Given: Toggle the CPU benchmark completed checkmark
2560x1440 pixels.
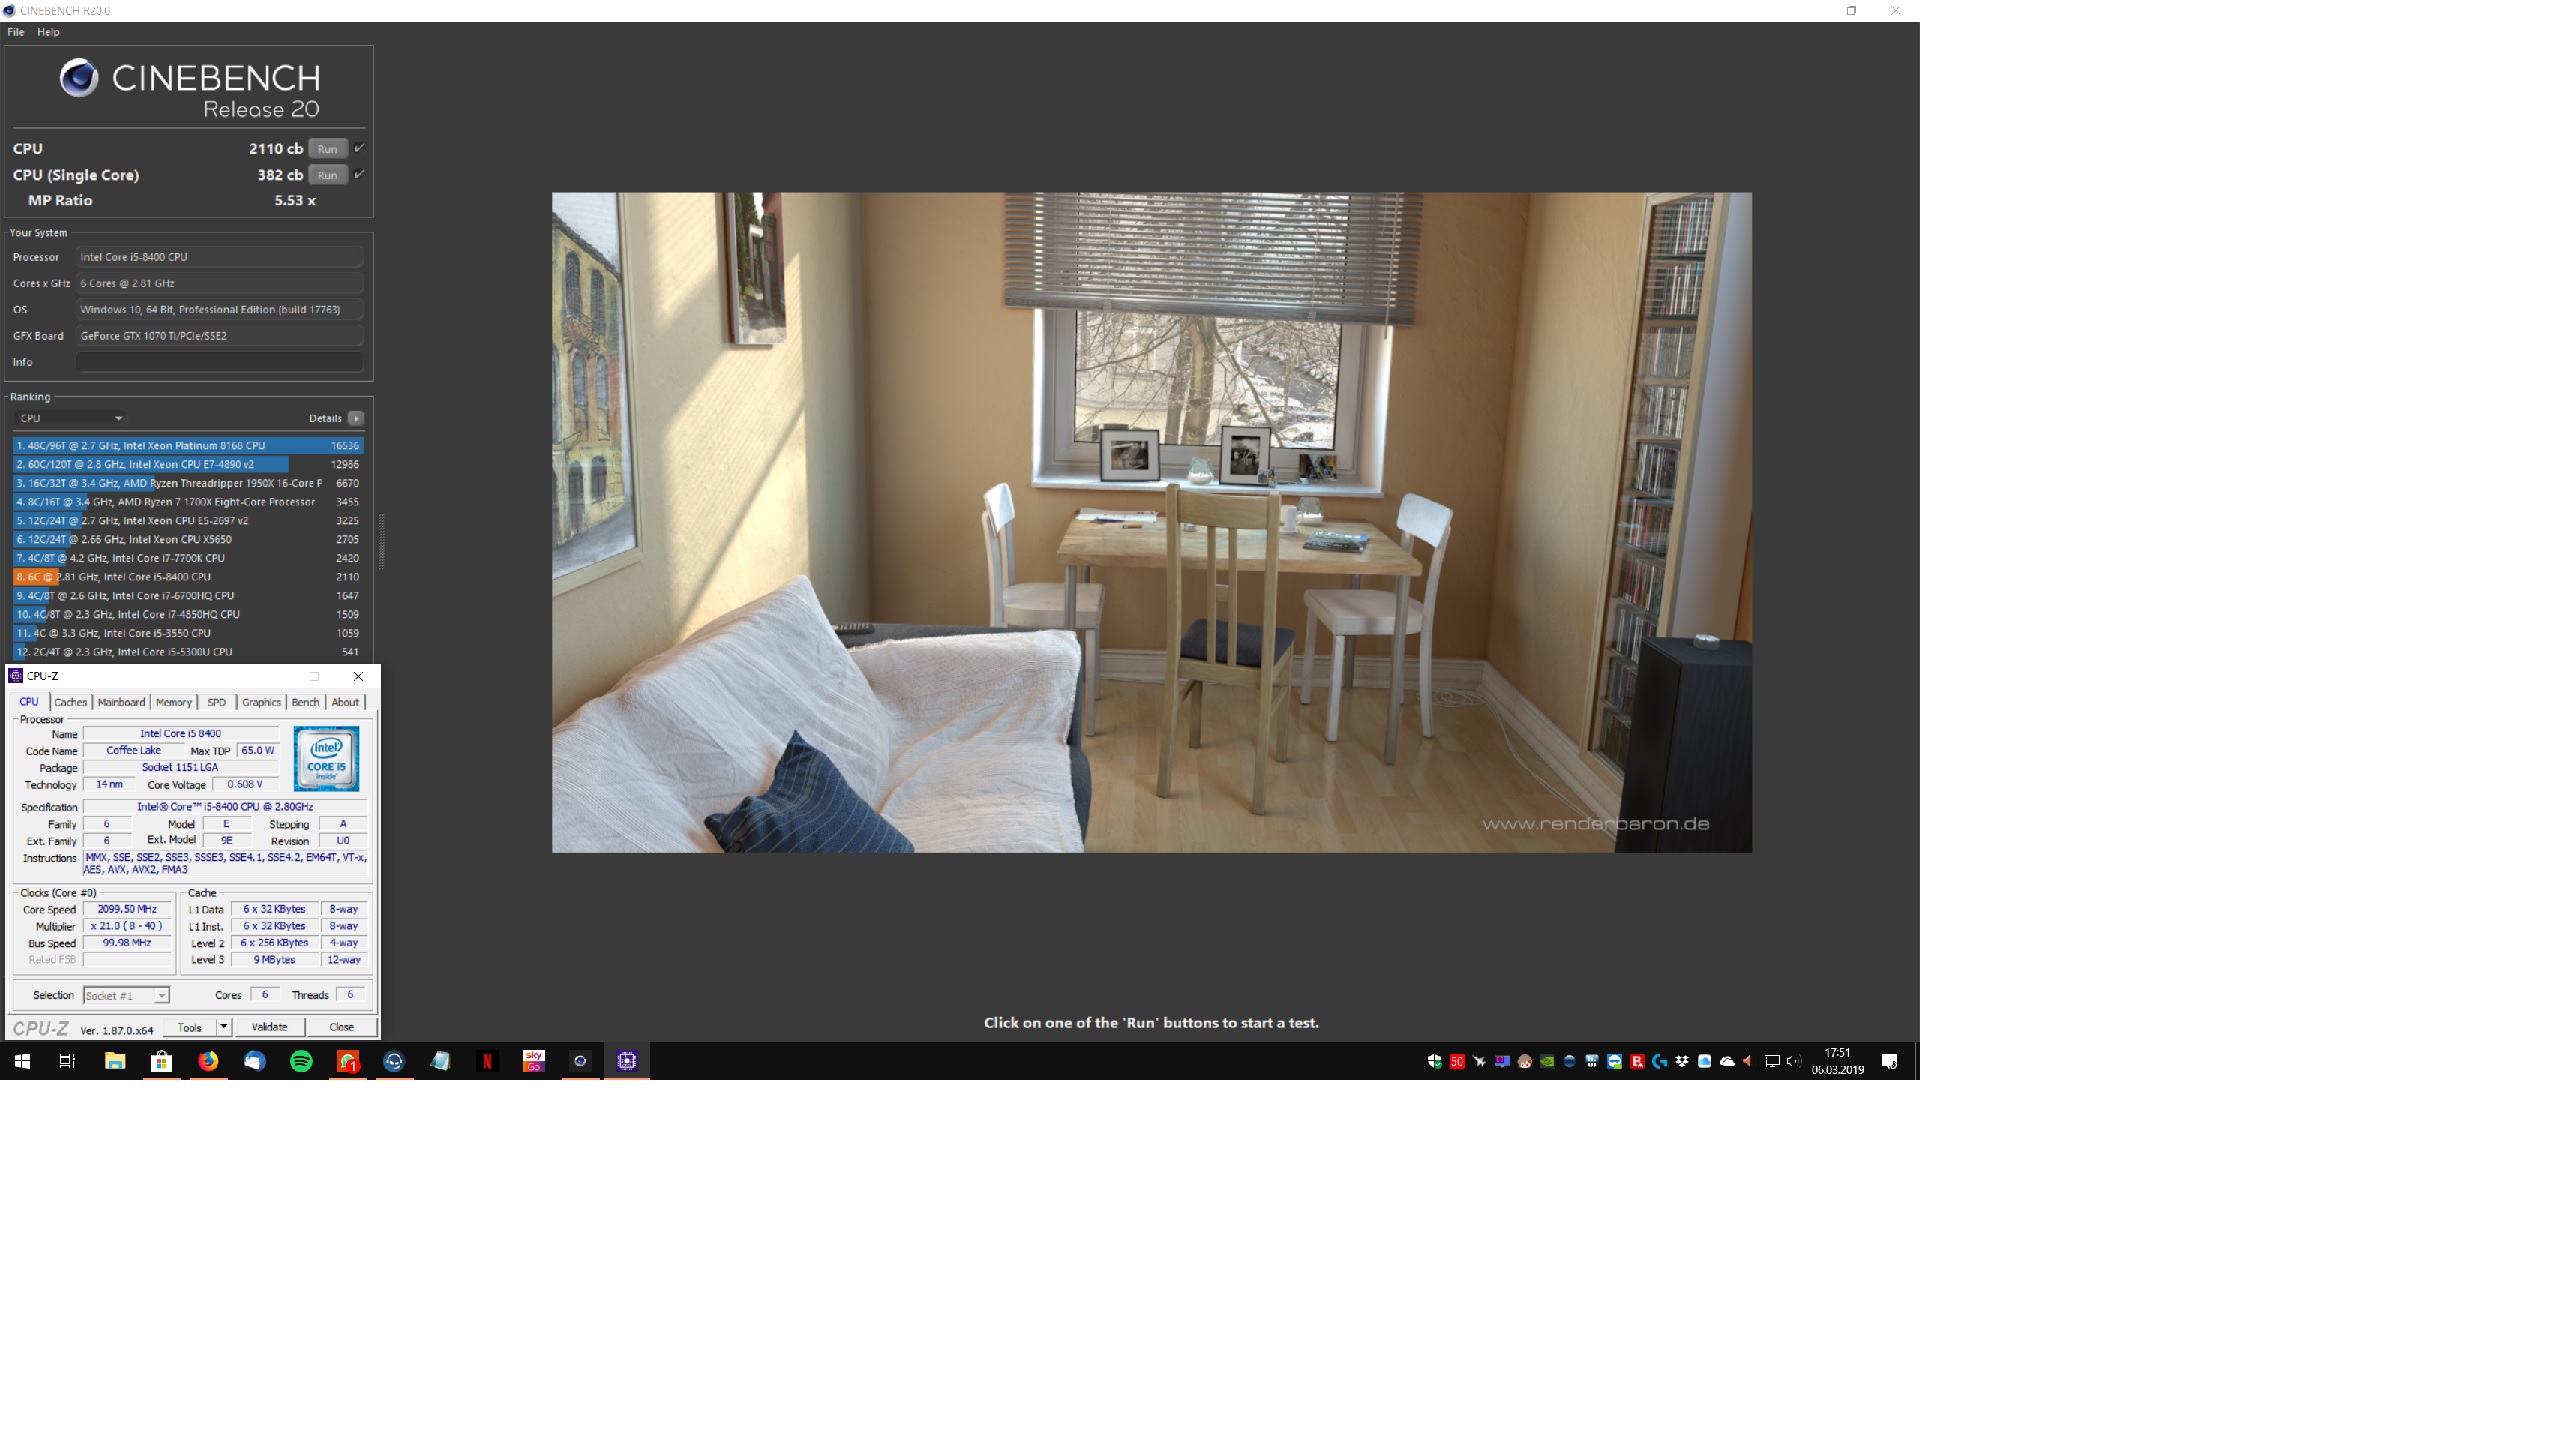Looking at the screenshot, I should [x=359, y=148].
